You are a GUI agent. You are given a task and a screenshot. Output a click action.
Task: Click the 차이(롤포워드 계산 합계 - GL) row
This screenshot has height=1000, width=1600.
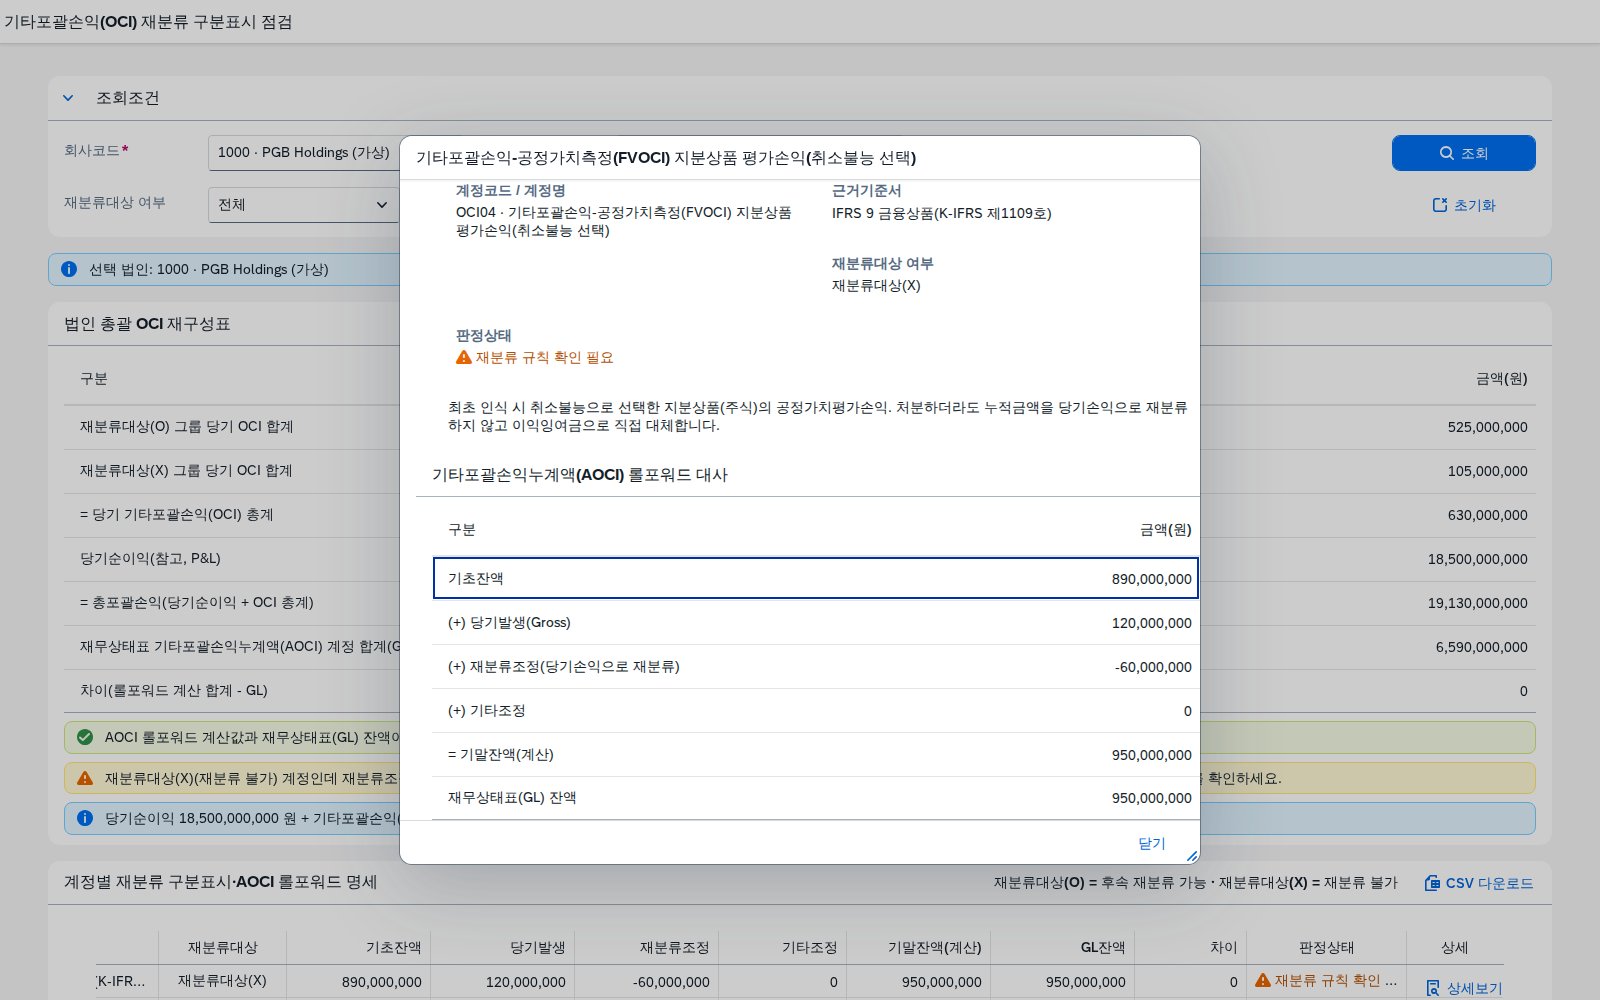799,691
